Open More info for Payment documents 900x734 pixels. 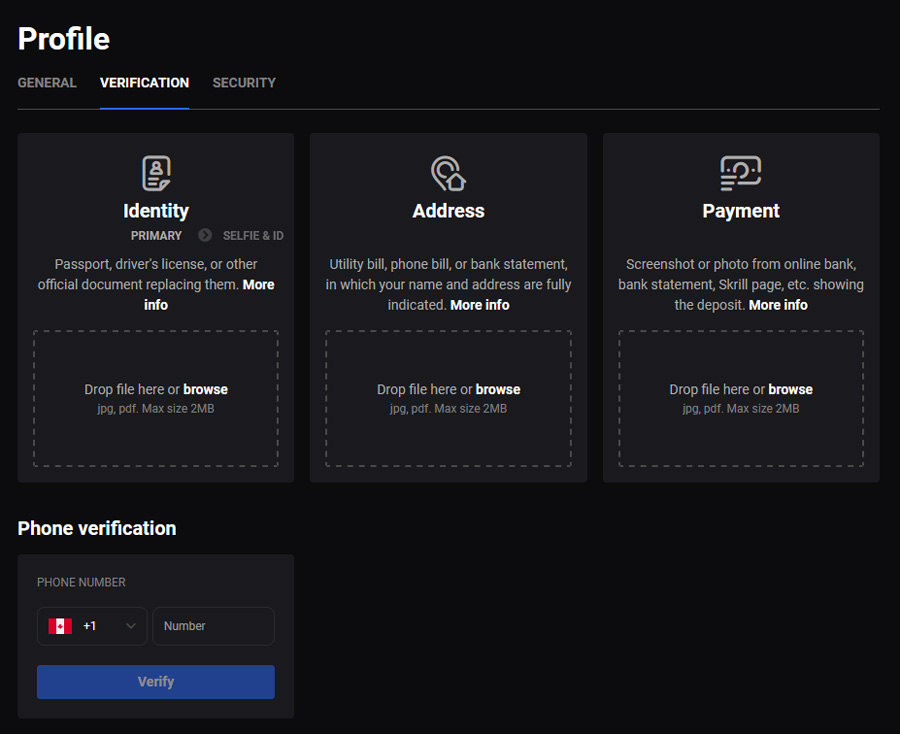point(778,305)
